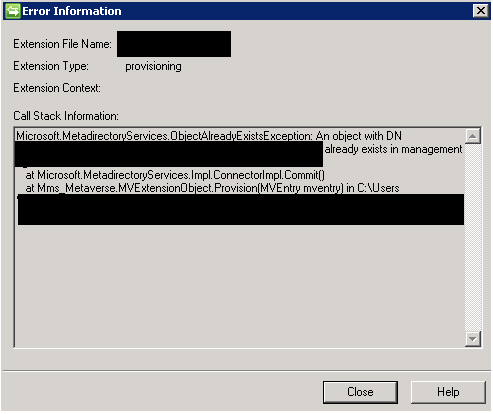
Task: Click the MVExtensionObject.Provision stack trace line
Action: [x=212, y=188]
